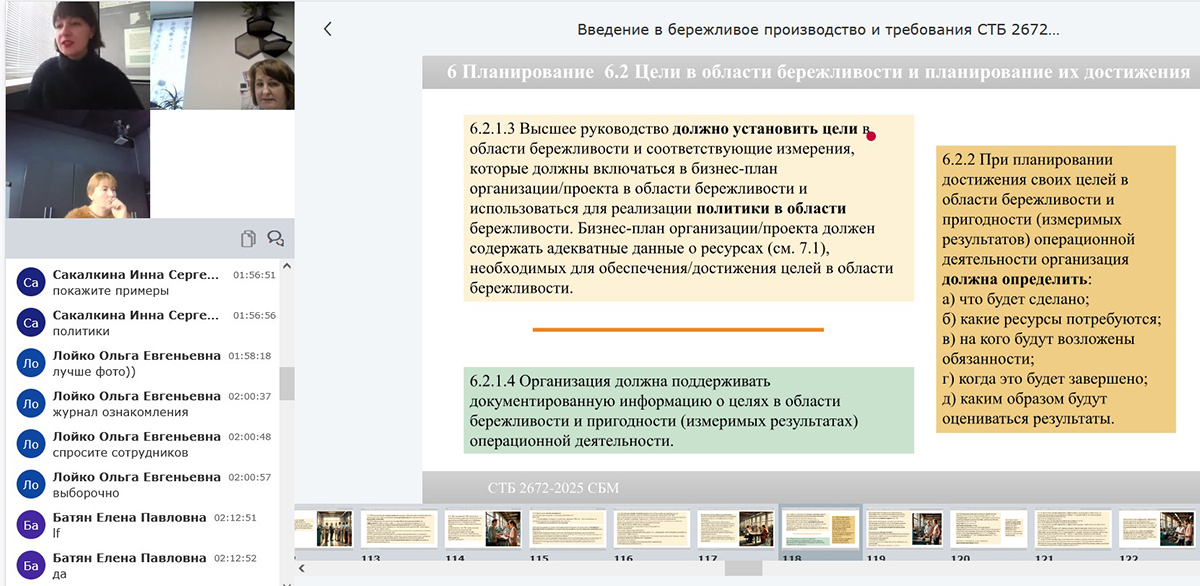The width and height of the screenshot is (1200, 586).
Task: Jump to slide 113 thumbnail
Action: click(400, 528)
